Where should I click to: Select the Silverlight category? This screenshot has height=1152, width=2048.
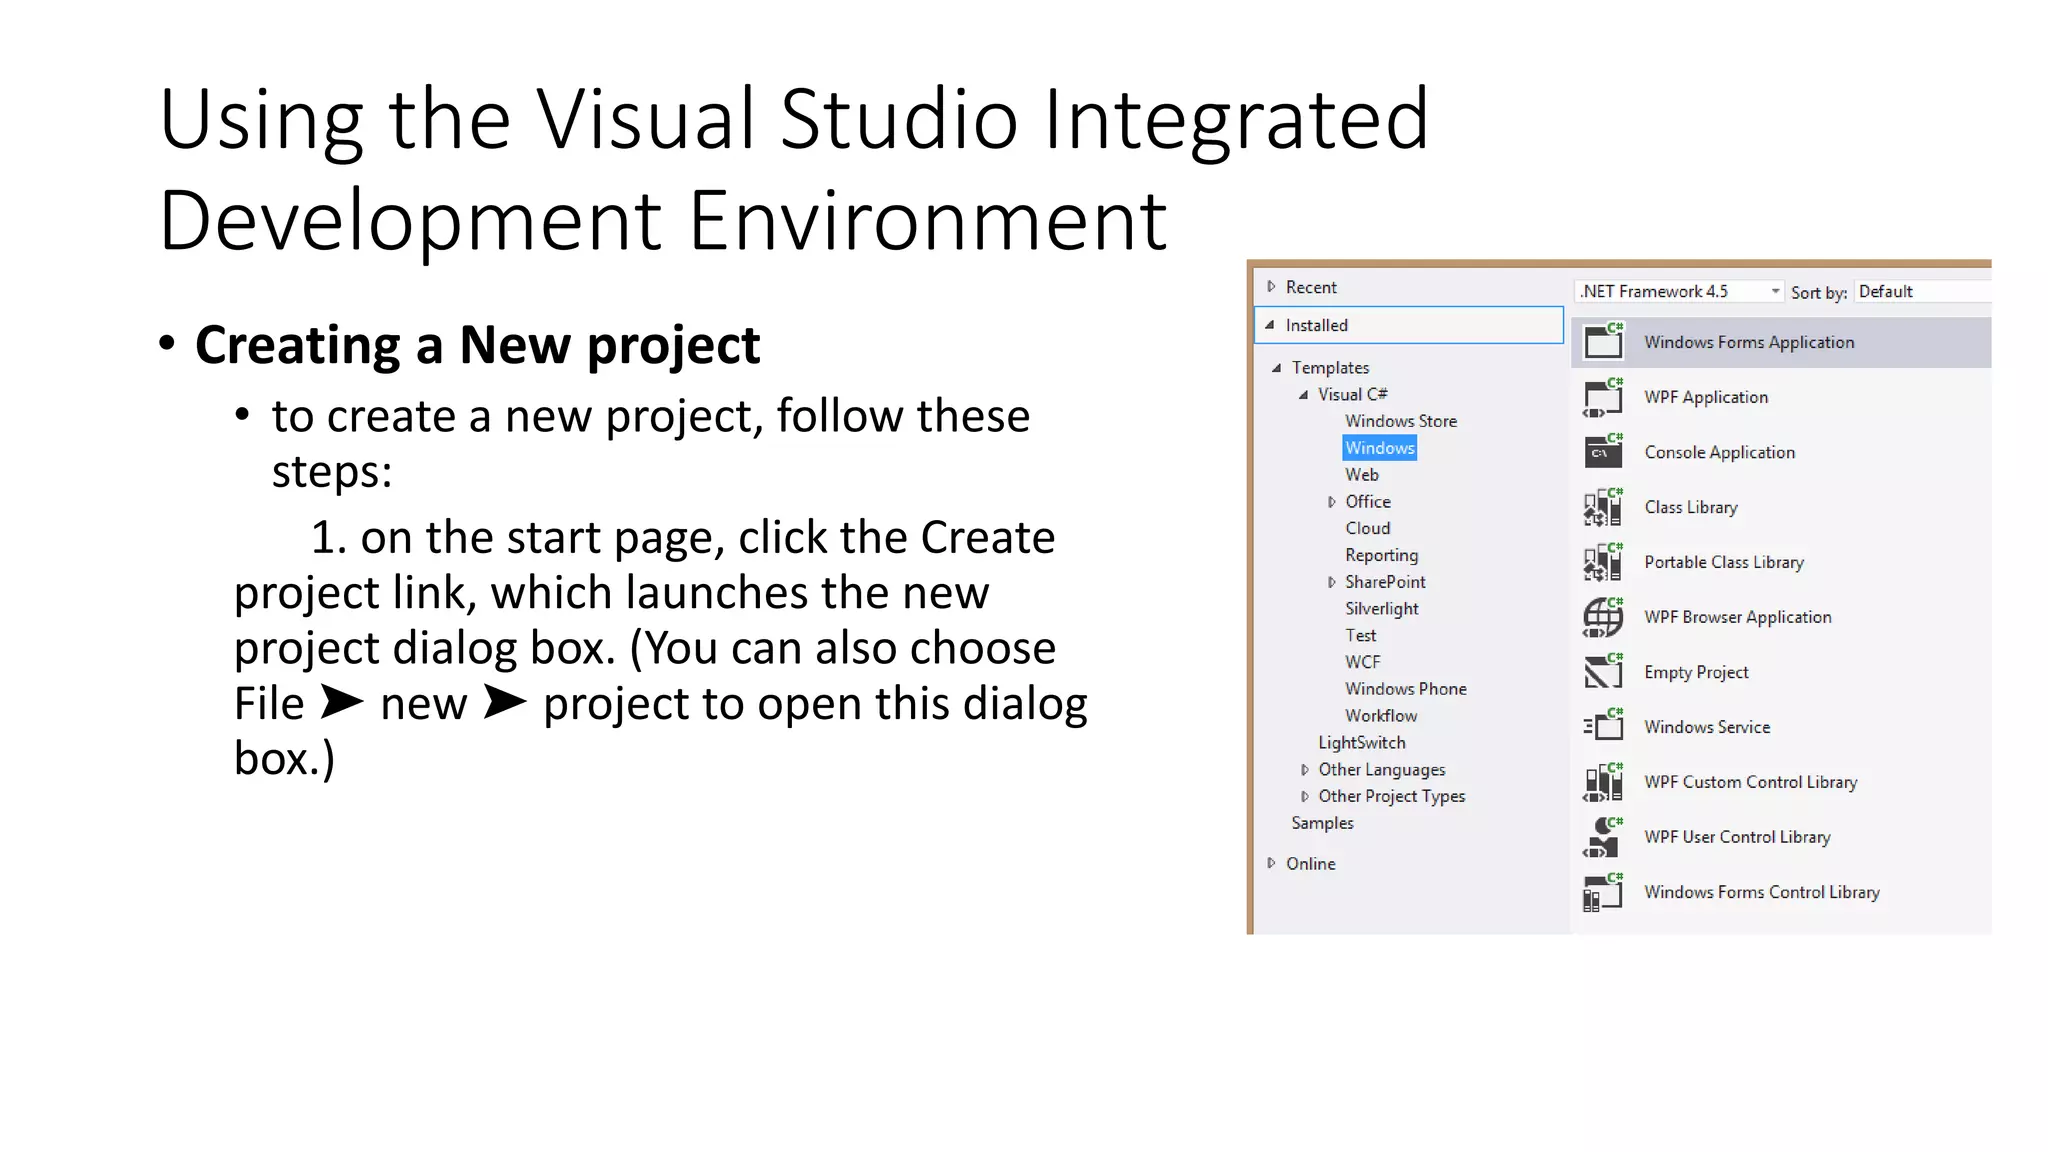[x=1381, y=609]
